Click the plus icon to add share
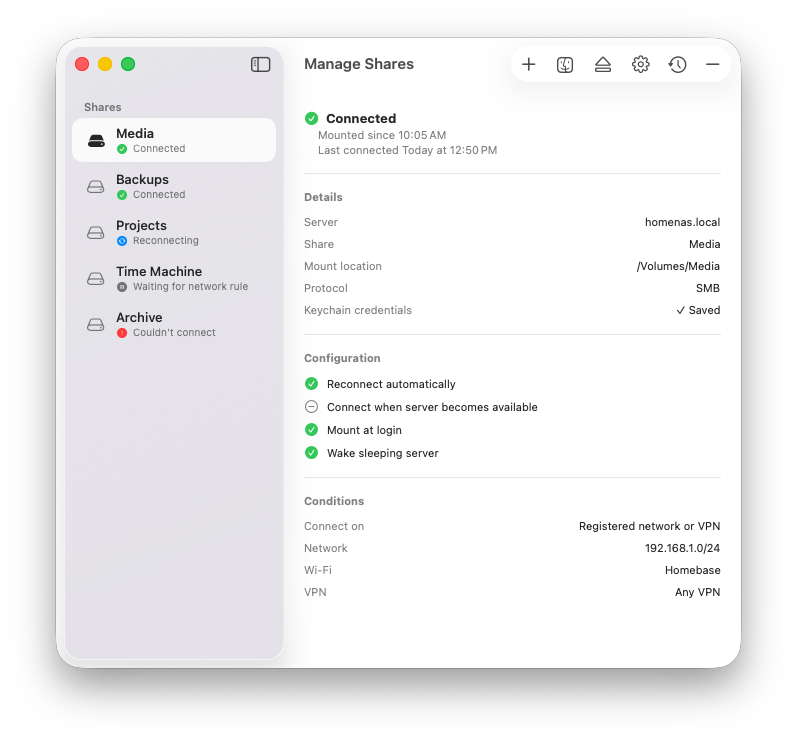 tap(529, 65)
